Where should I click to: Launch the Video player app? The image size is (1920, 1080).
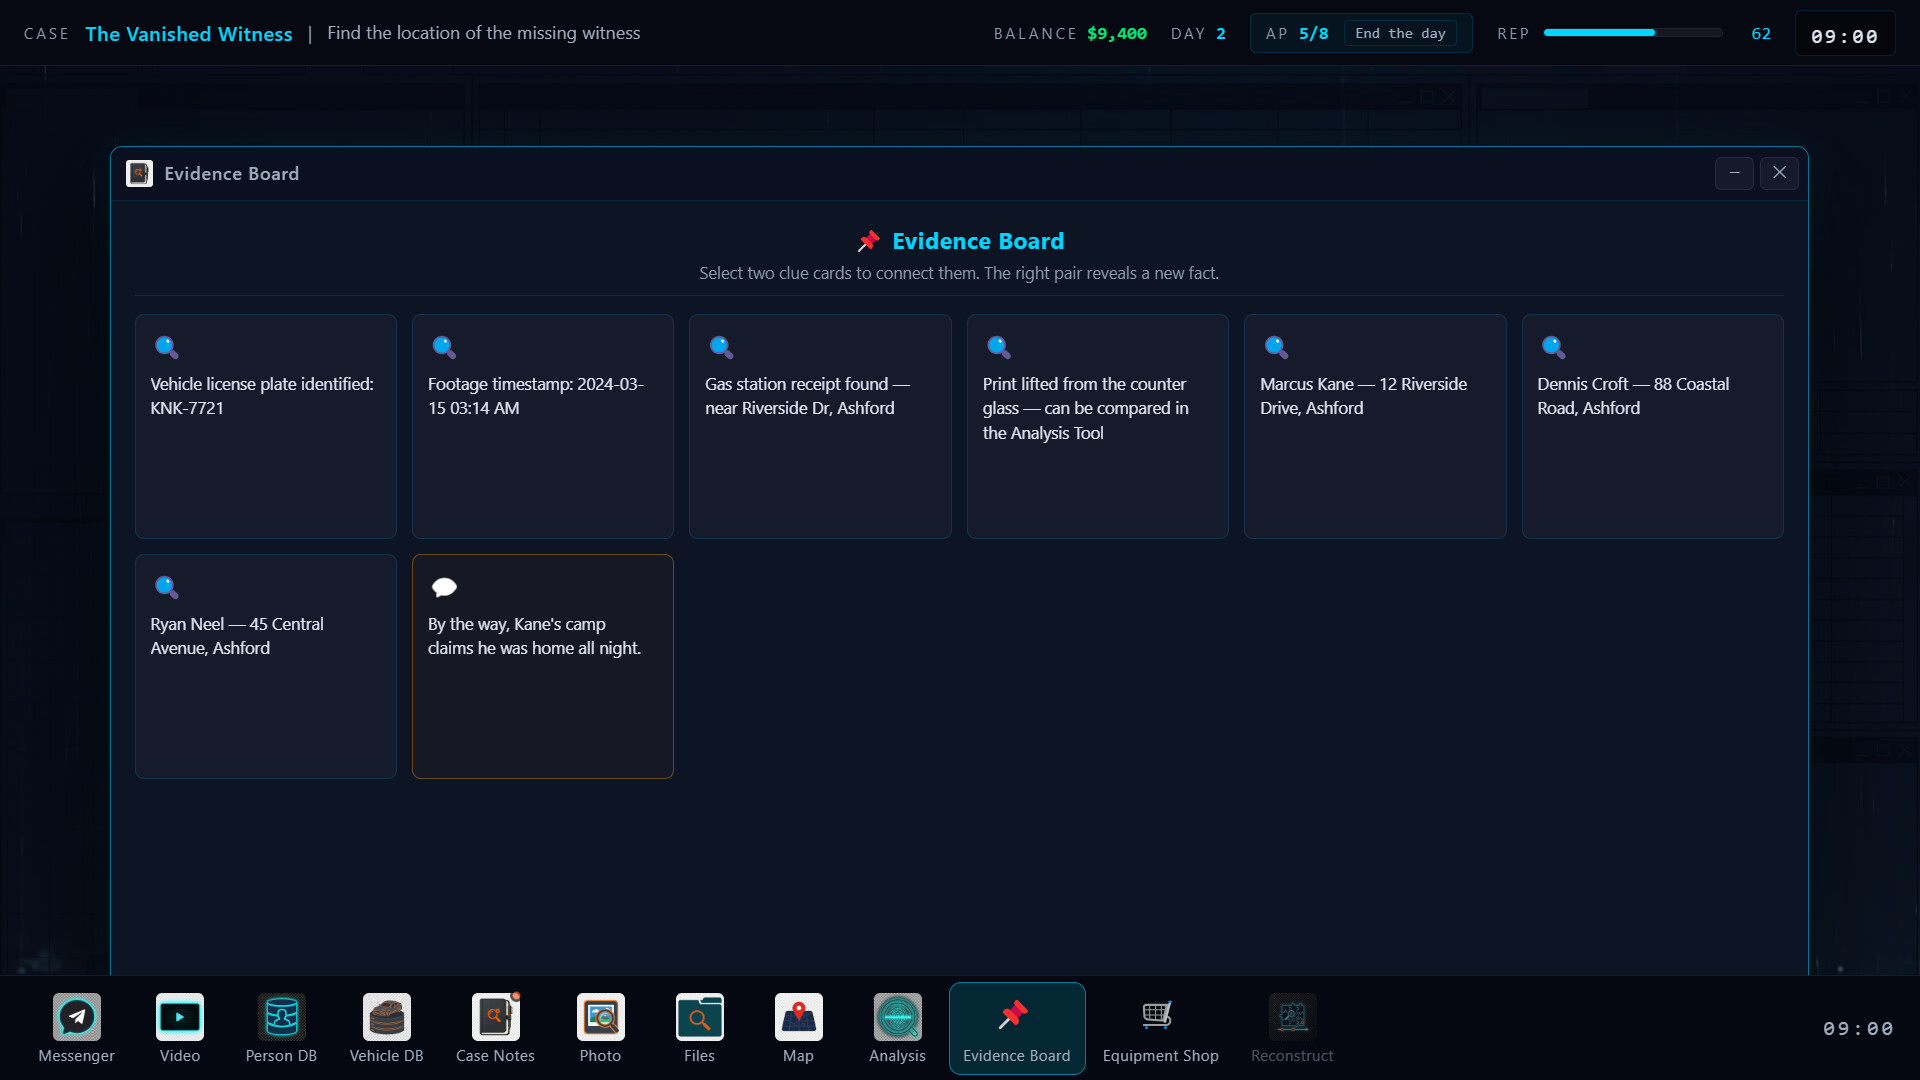(180, 1028)
